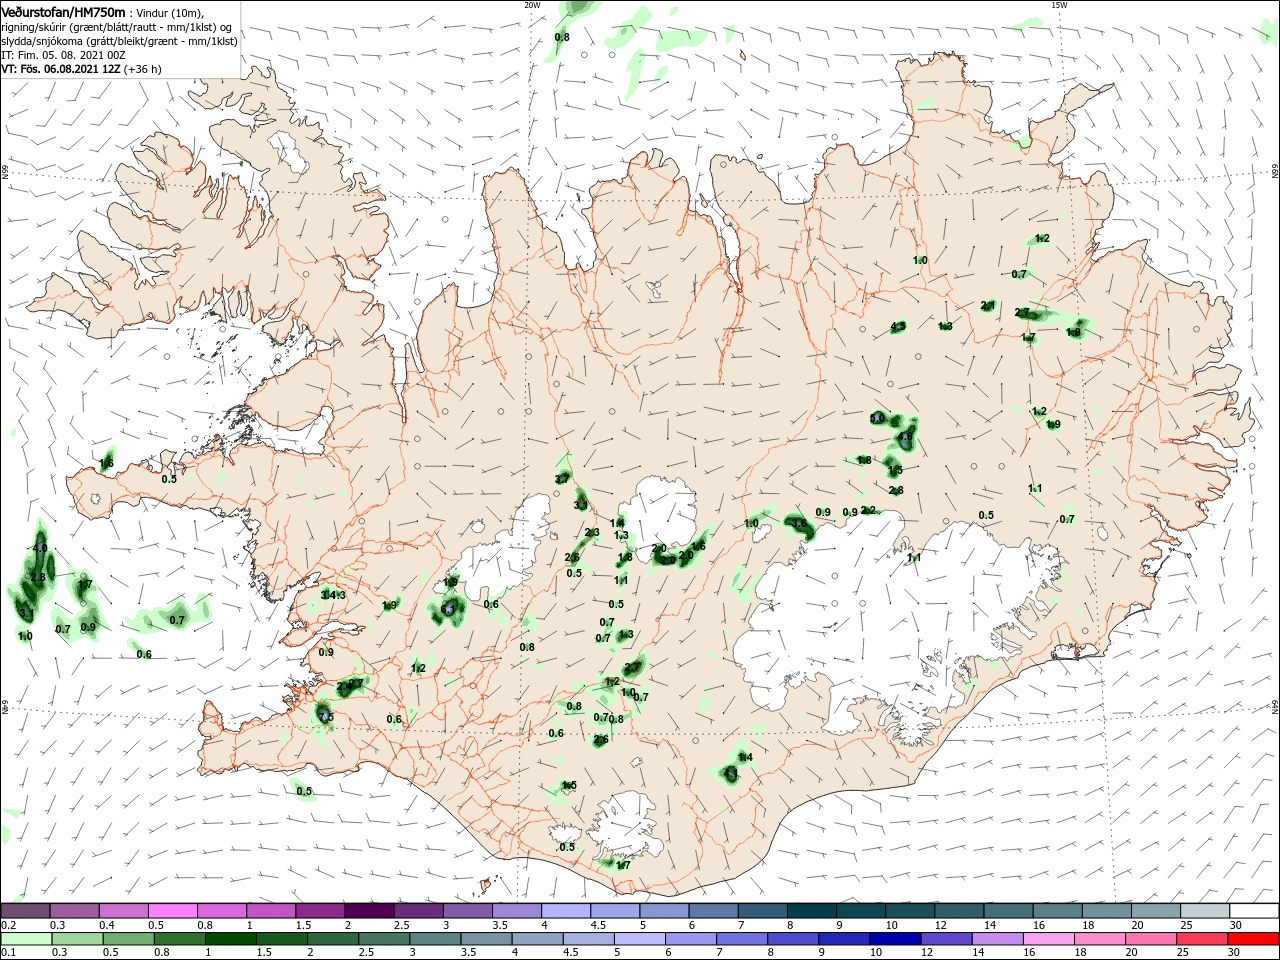Screen dimensions: 1280x960
Task: Pick the grey-green 3 rain legend swatch
Action: tap(435, 938)
